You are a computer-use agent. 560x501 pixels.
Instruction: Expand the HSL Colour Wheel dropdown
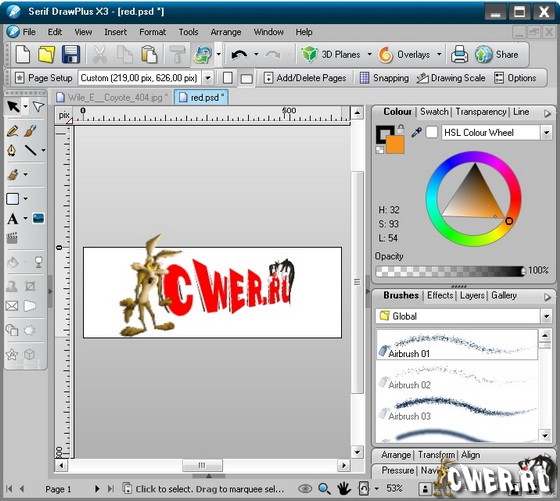(546, 133)
